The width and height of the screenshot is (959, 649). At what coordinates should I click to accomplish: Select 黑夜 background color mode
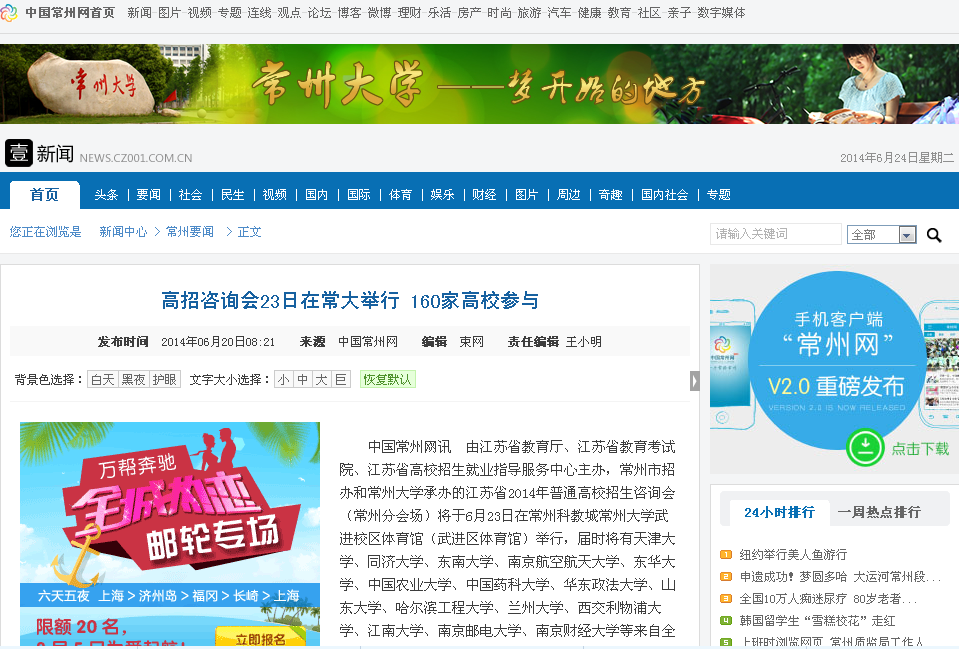point(134,380)
